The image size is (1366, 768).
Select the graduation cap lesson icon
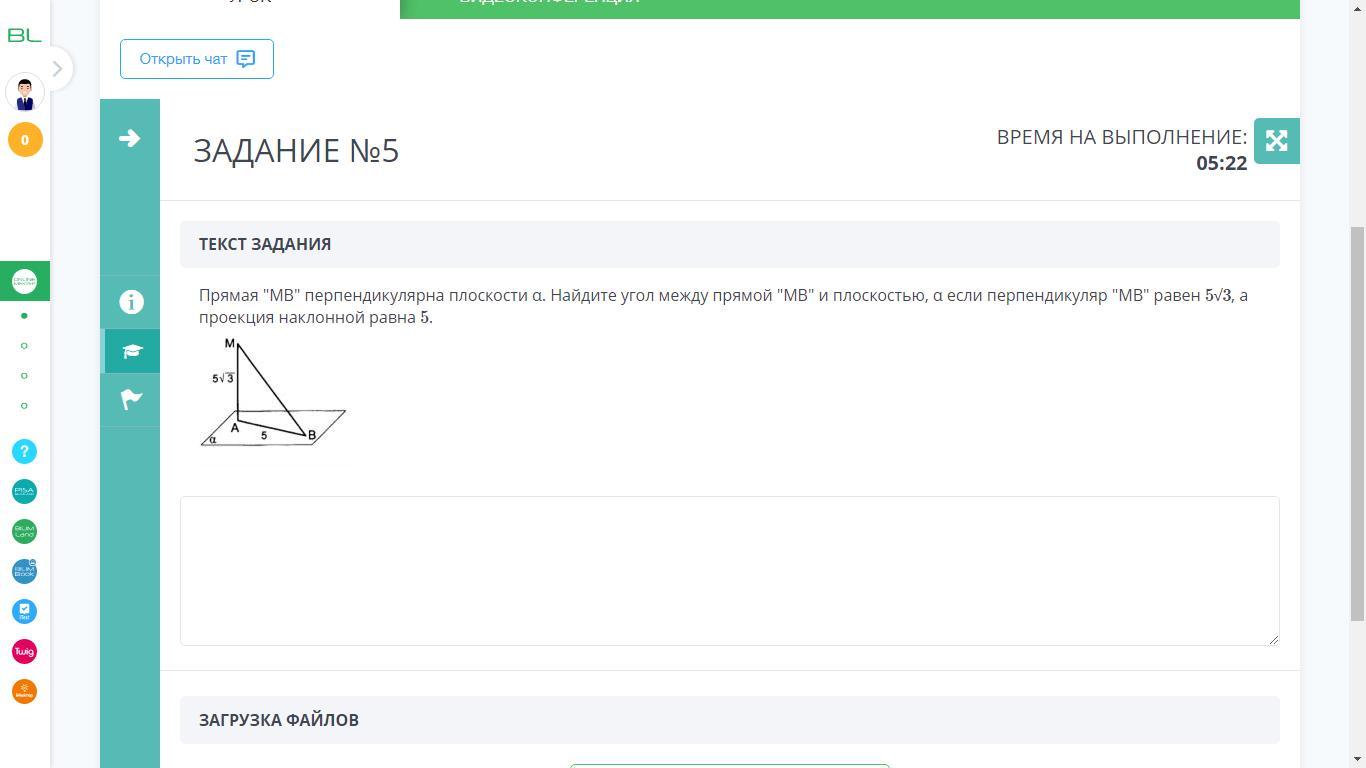pos(132,351)
